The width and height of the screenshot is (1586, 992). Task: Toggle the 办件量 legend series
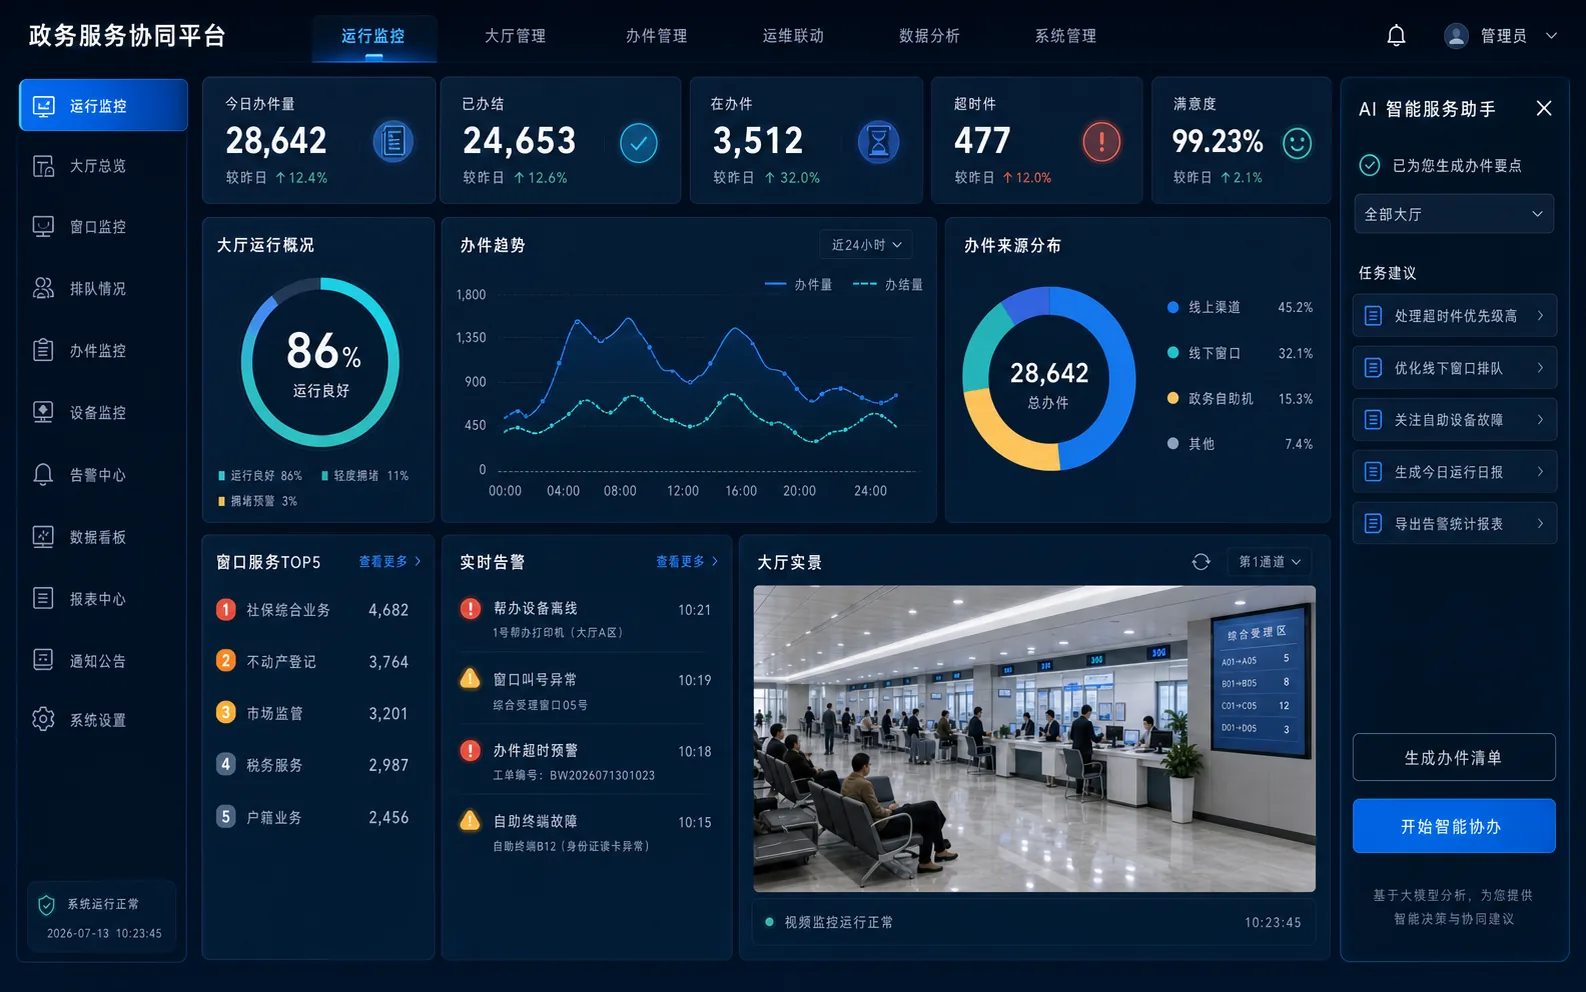point(799,285)
